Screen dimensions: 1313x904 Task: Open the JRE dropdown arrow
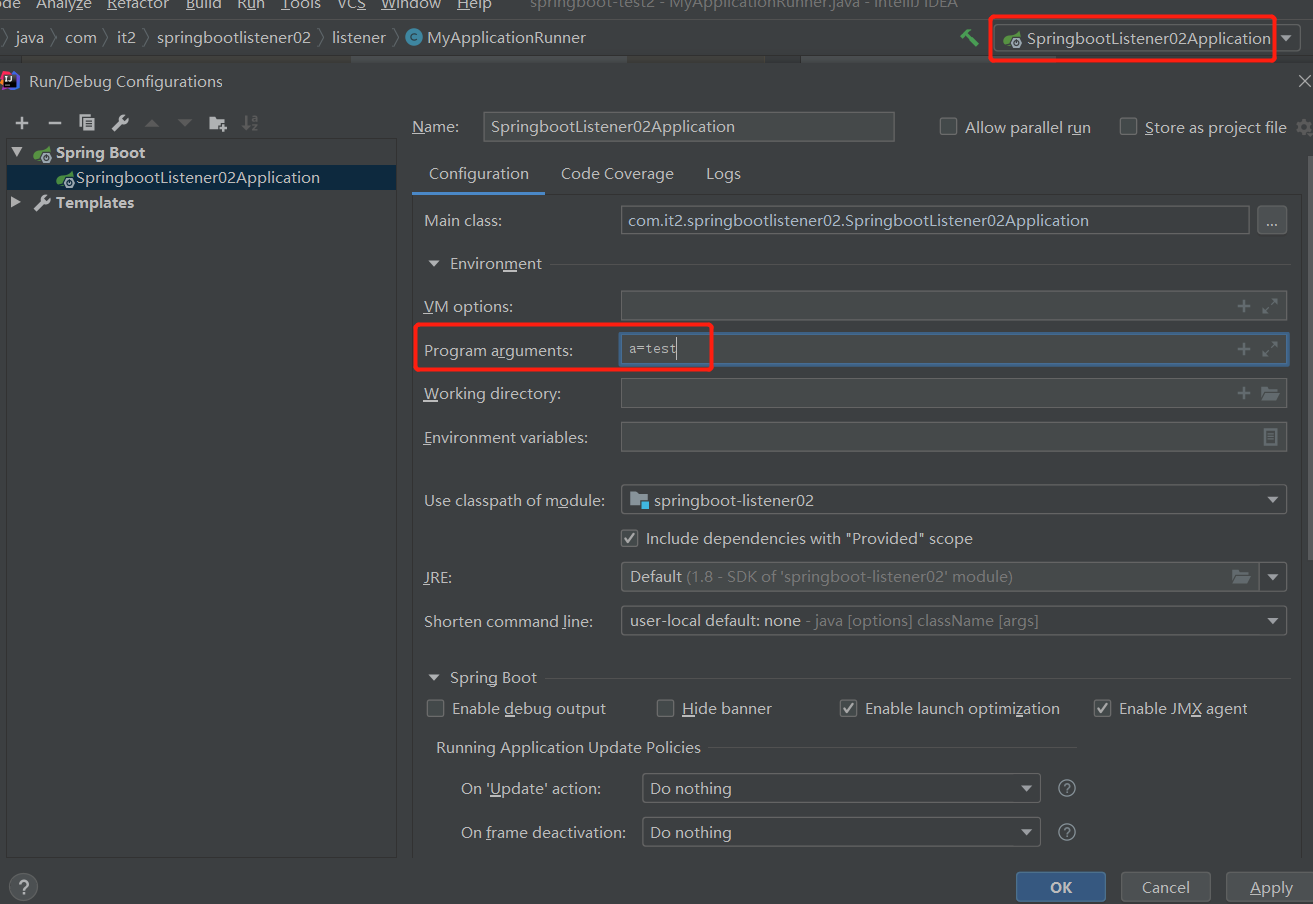pos(1274,577)
